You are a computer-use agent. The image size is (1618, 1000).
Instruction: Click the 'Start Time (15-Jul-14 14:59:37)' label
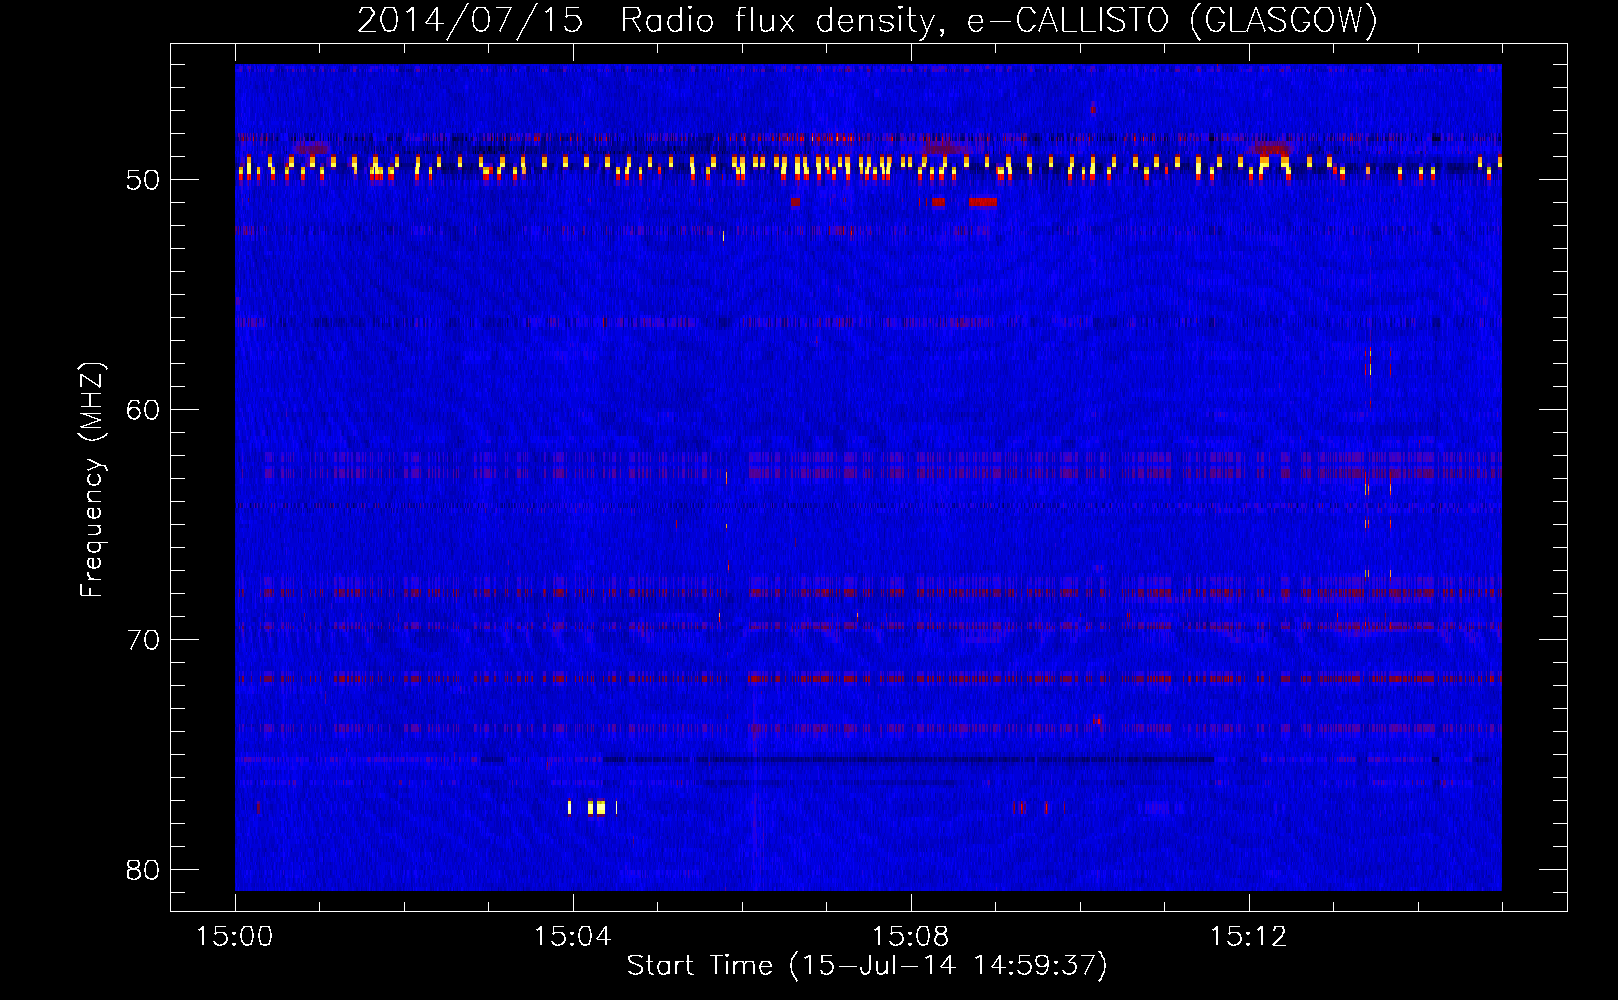[x=867, y=966]
